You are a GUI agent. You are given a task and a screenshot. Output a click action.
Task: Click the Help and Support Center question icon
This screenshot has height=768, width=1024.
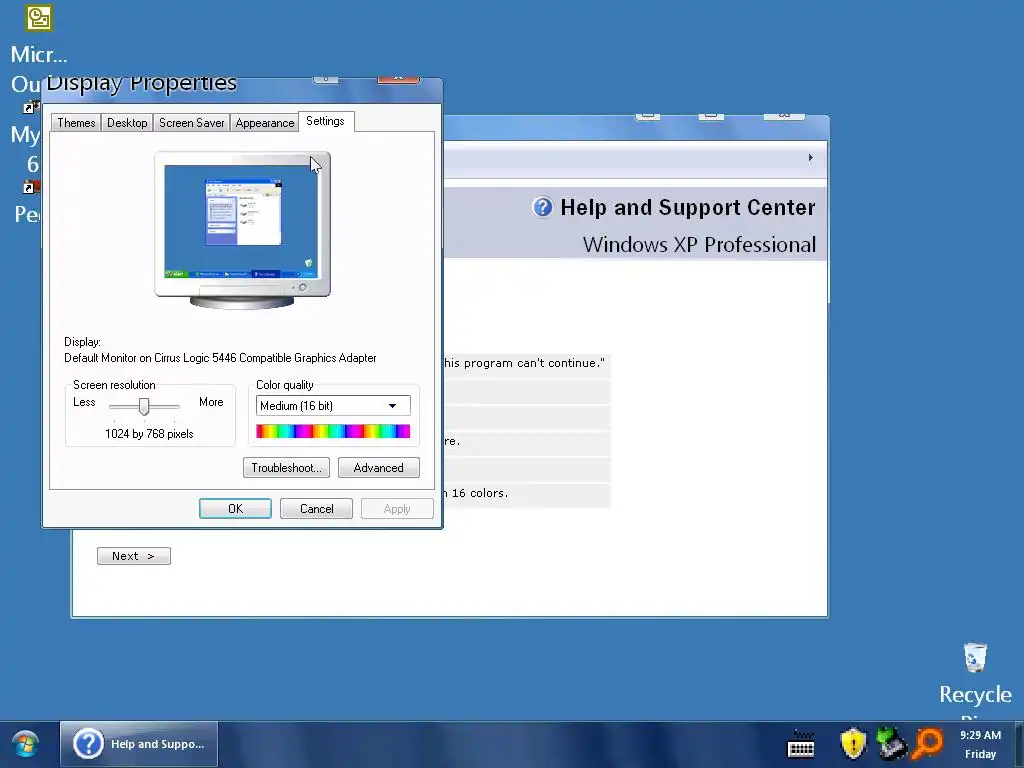coord(542,207)
